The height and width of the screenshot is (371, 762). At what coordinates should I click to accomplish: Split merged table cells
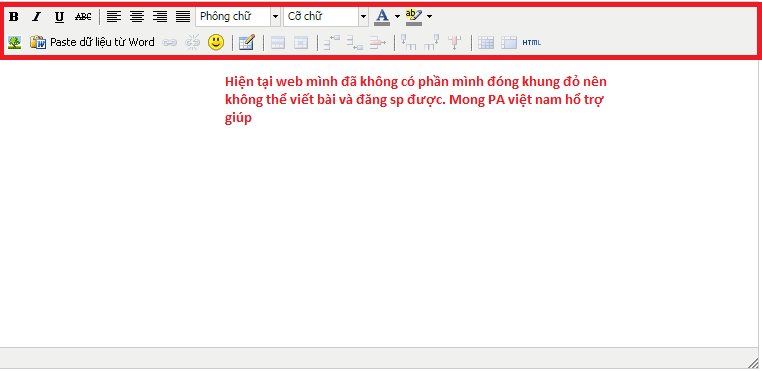pyautogui.click(x=486, y=43)
